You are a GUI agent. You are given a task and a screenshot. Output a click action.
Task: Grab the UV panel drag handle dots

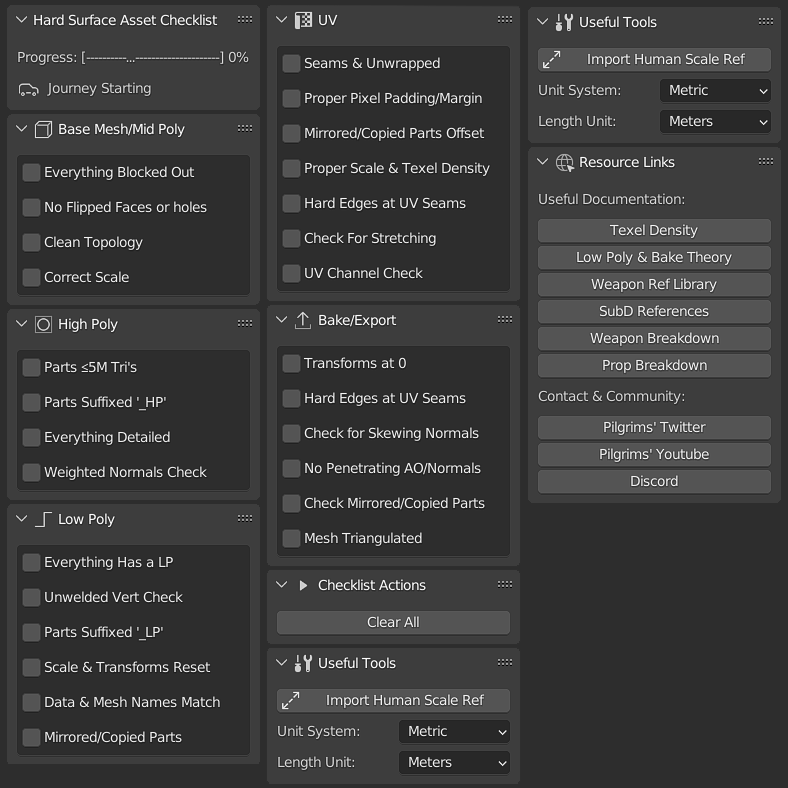505,20
